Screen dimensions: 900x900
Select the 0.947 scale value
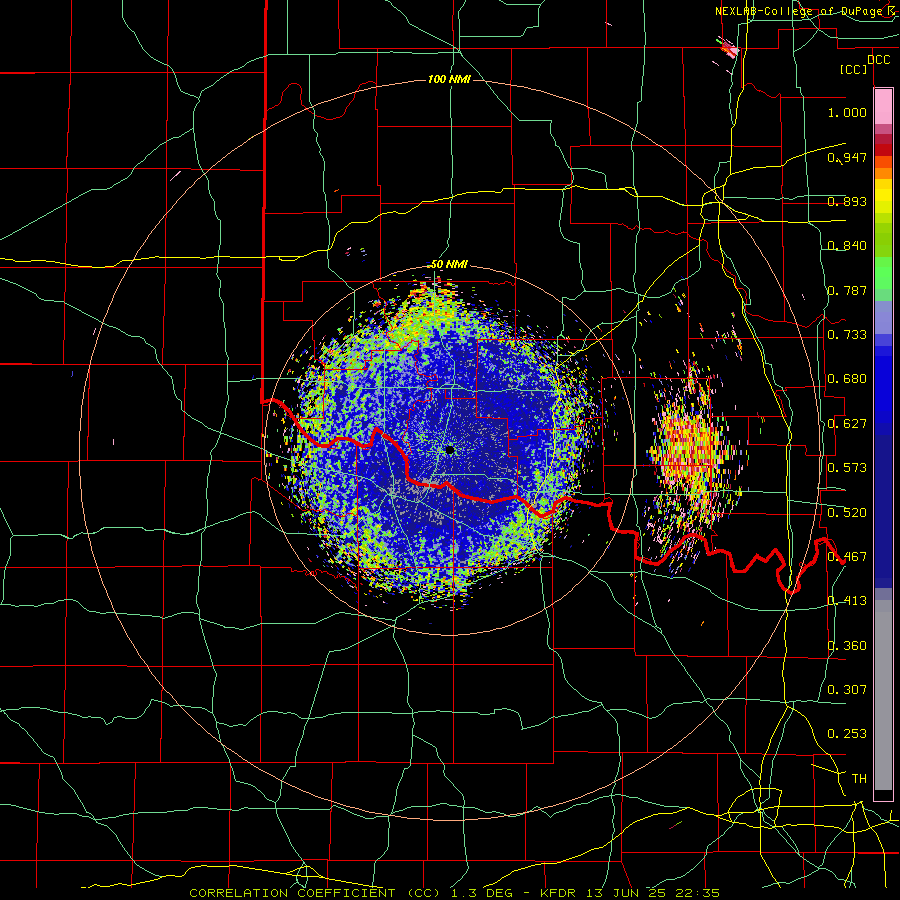point(847,157)
